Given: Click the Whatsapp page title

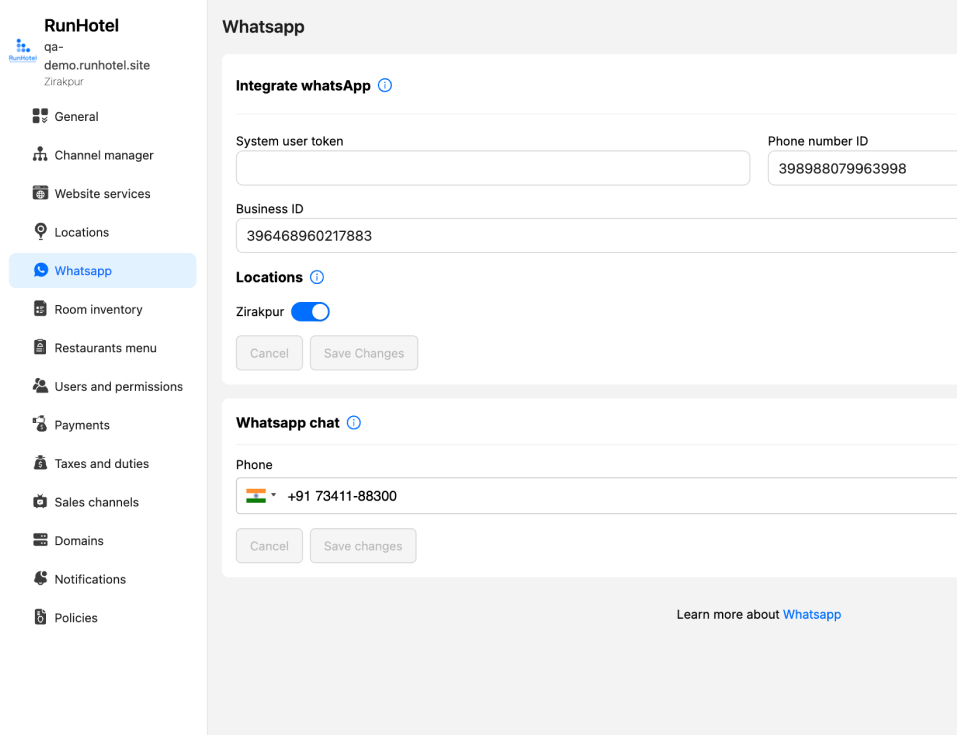Looking at the screenshot, I should [x=263, y=26].
